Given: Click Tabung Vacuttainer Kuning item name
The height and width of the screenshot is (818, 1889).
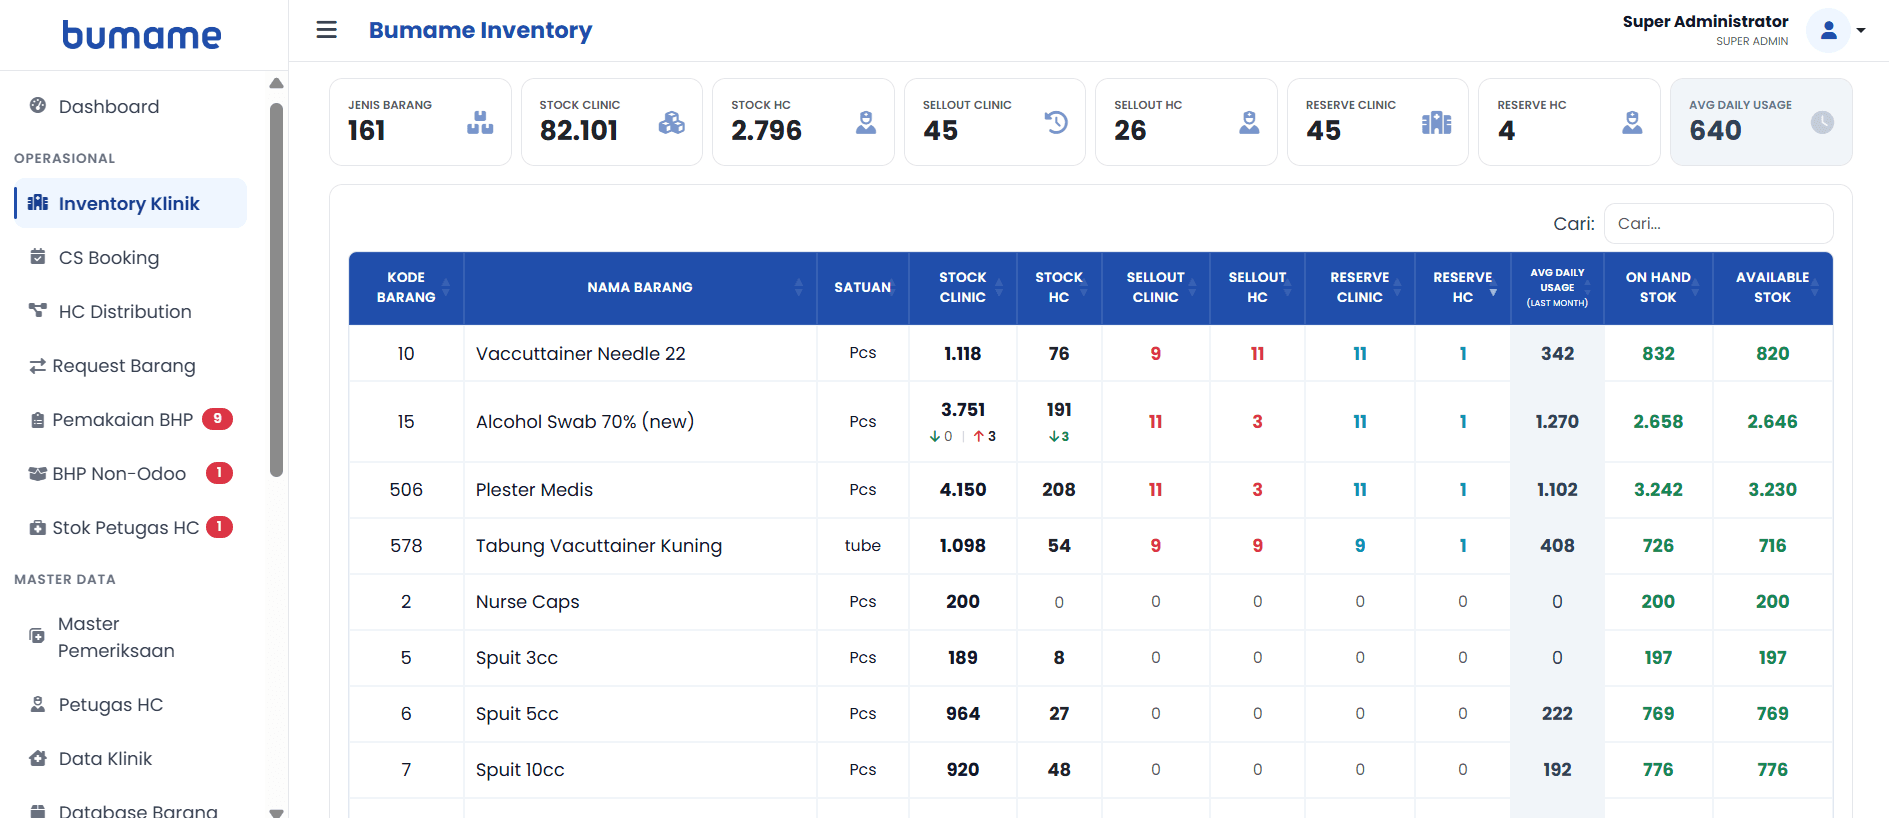Looking at the screenshot, I should (x=599, y=546).
